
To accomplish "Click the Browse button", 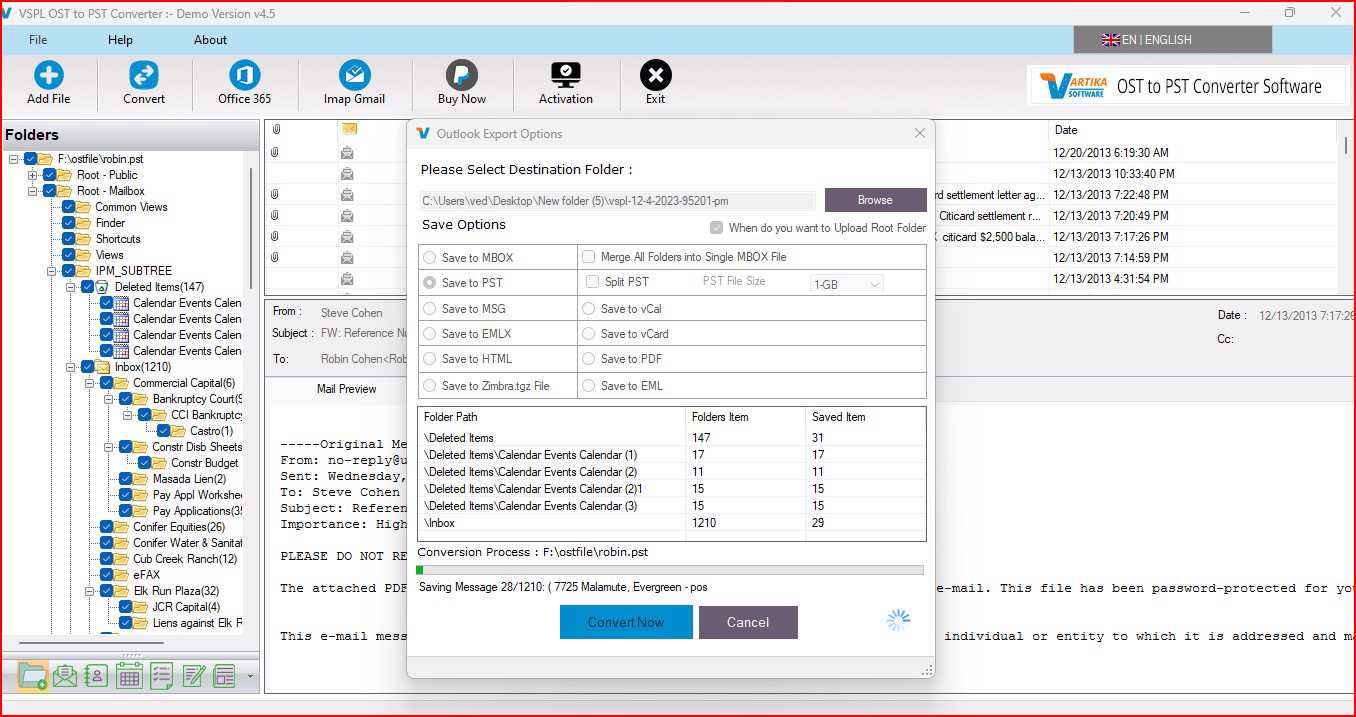I will (x=874, y=200).
